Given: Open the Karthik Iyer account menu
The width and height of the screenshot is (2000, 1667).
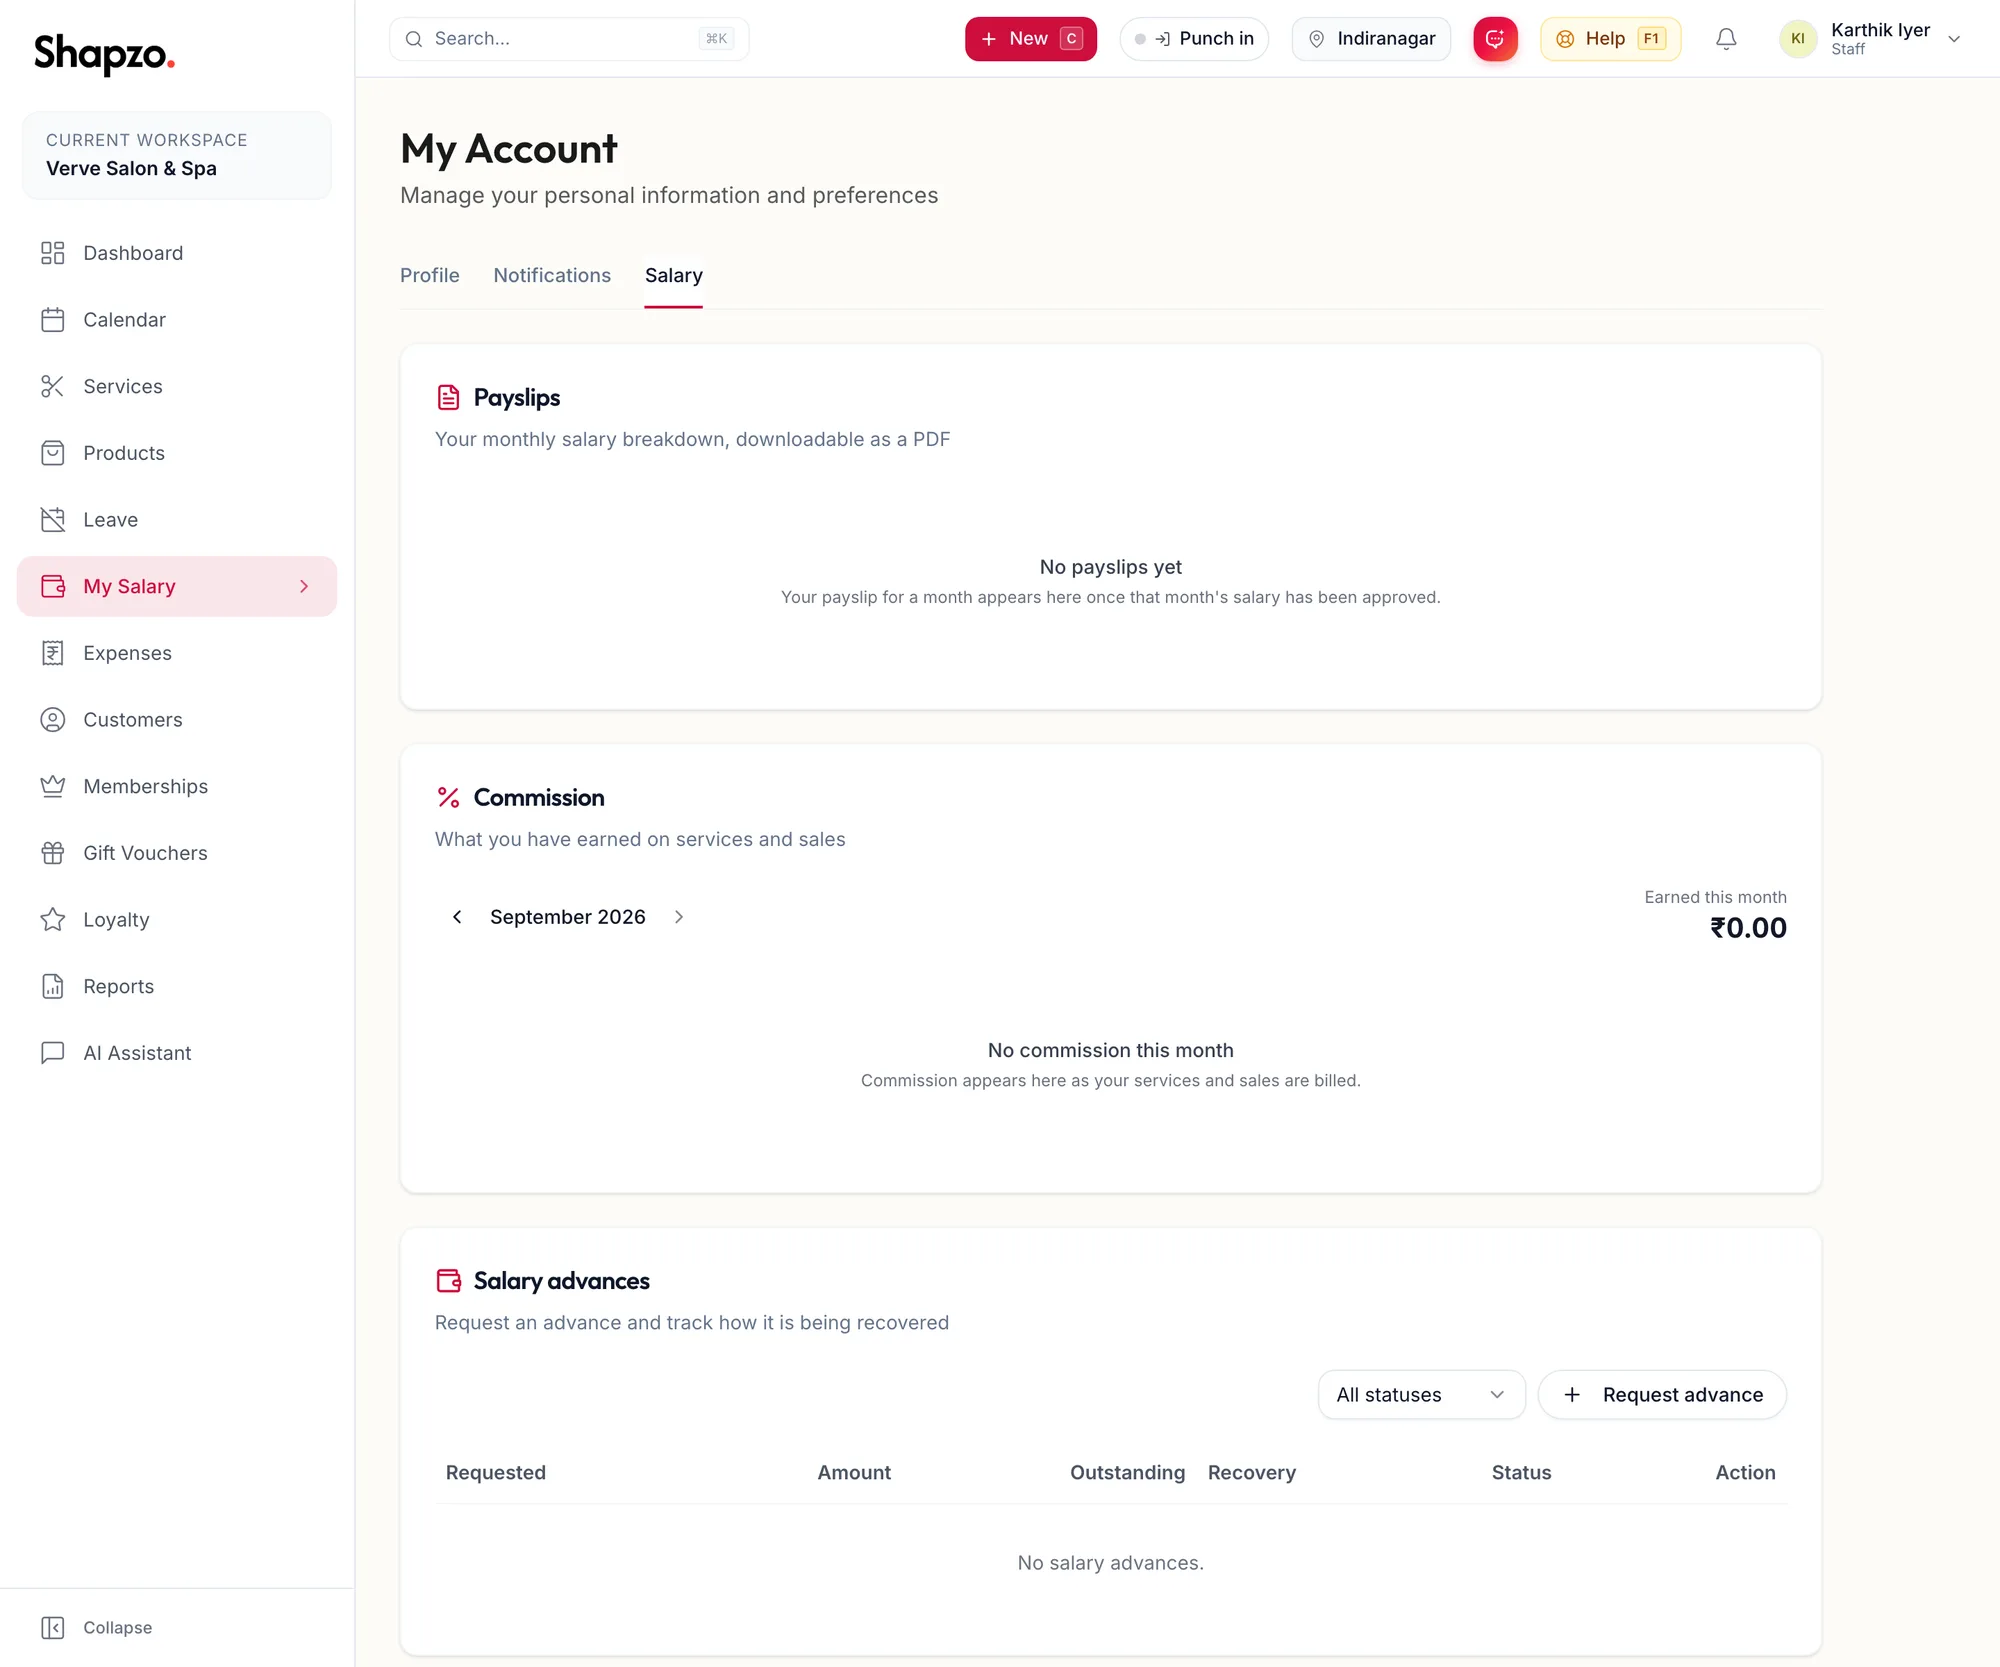Looking at the screenshot, I should pos(1870,39).
